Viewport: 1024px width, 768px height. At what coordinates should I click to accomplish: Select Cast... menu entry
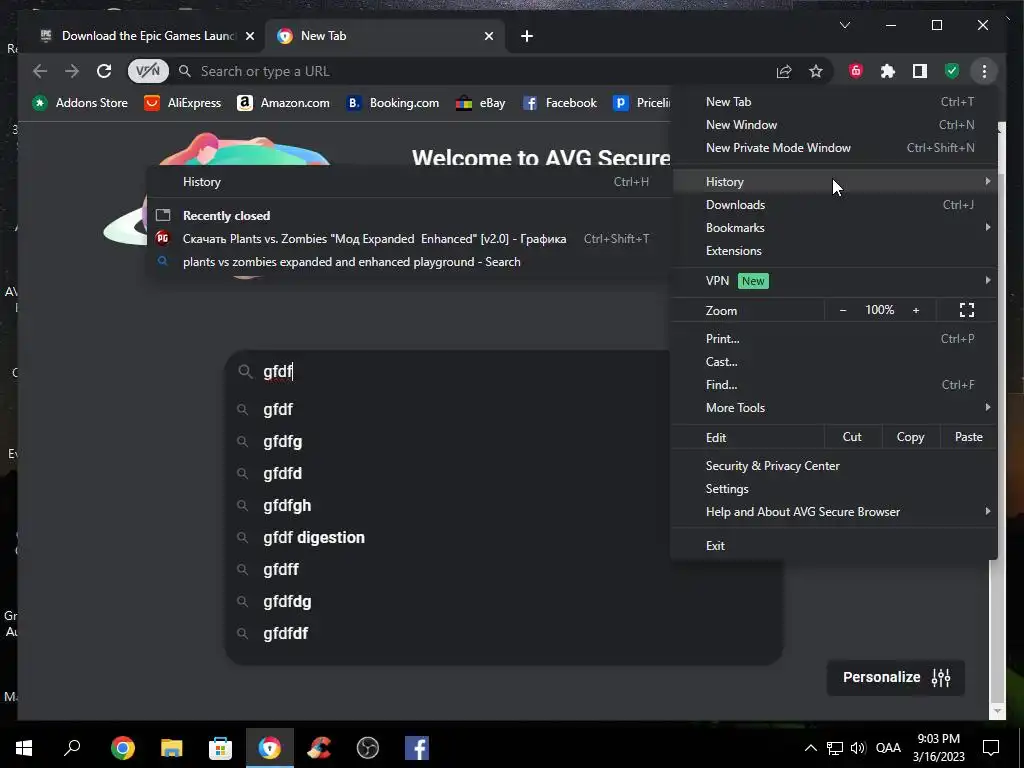(x=834, y=362)
